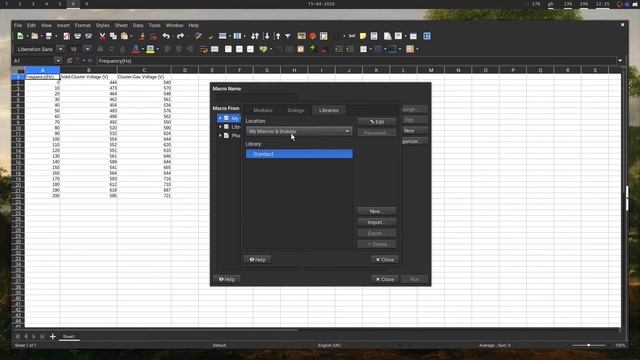Select the 'Standard' library entry
The image size is (640, 360).
[299, 154]
